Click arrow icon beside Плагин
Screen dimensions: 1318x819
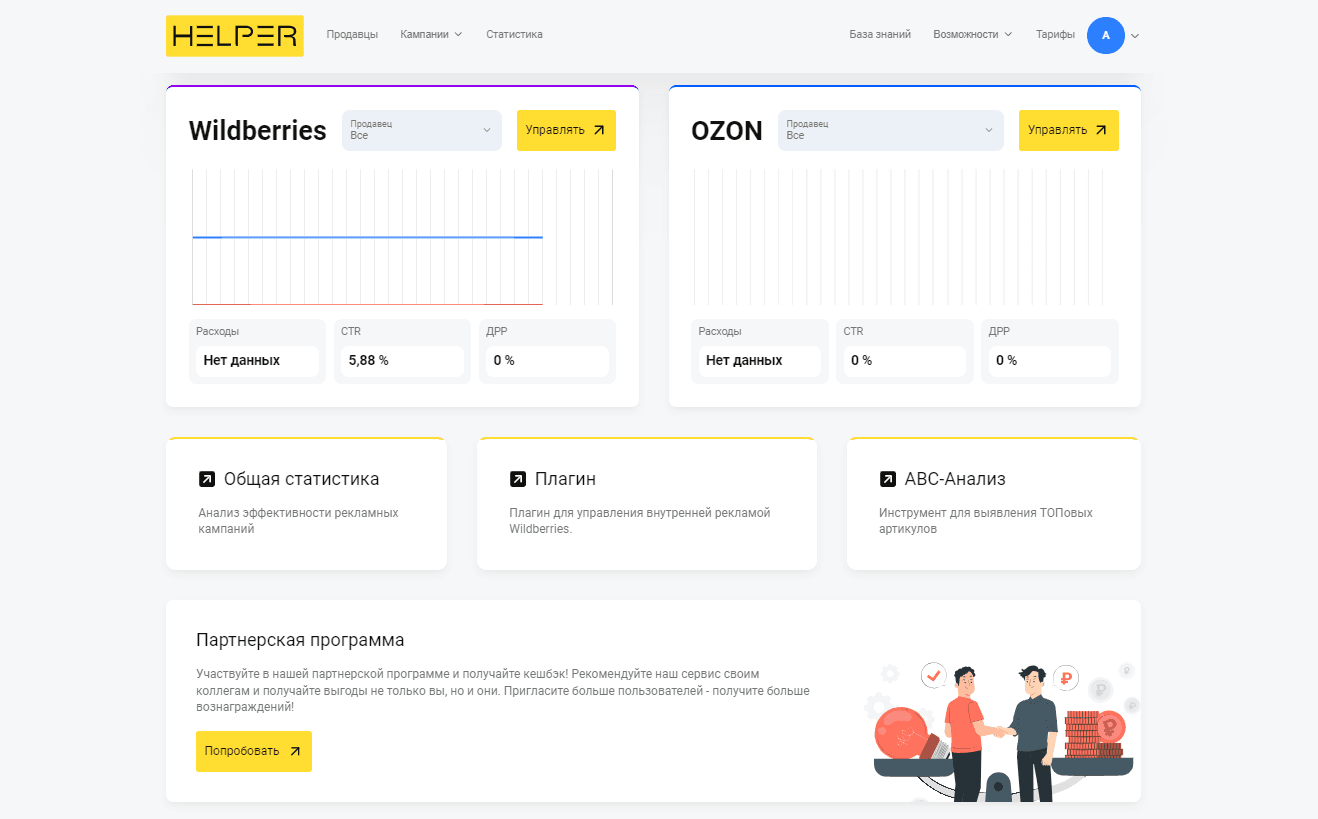tap(518, 479)
